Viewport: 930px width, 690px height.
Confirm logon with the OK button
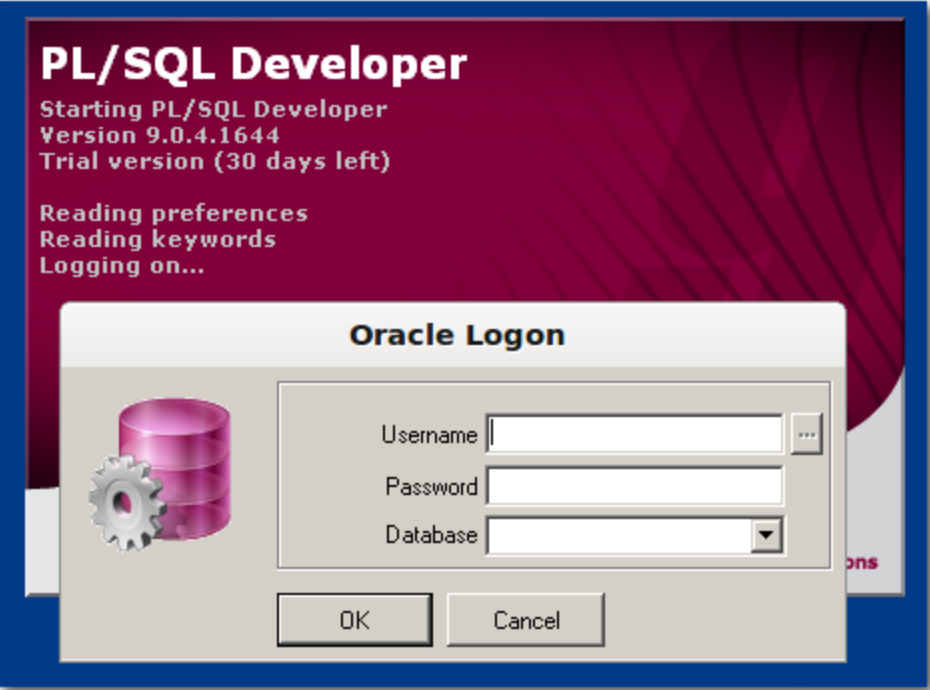(x=355, y=620)
